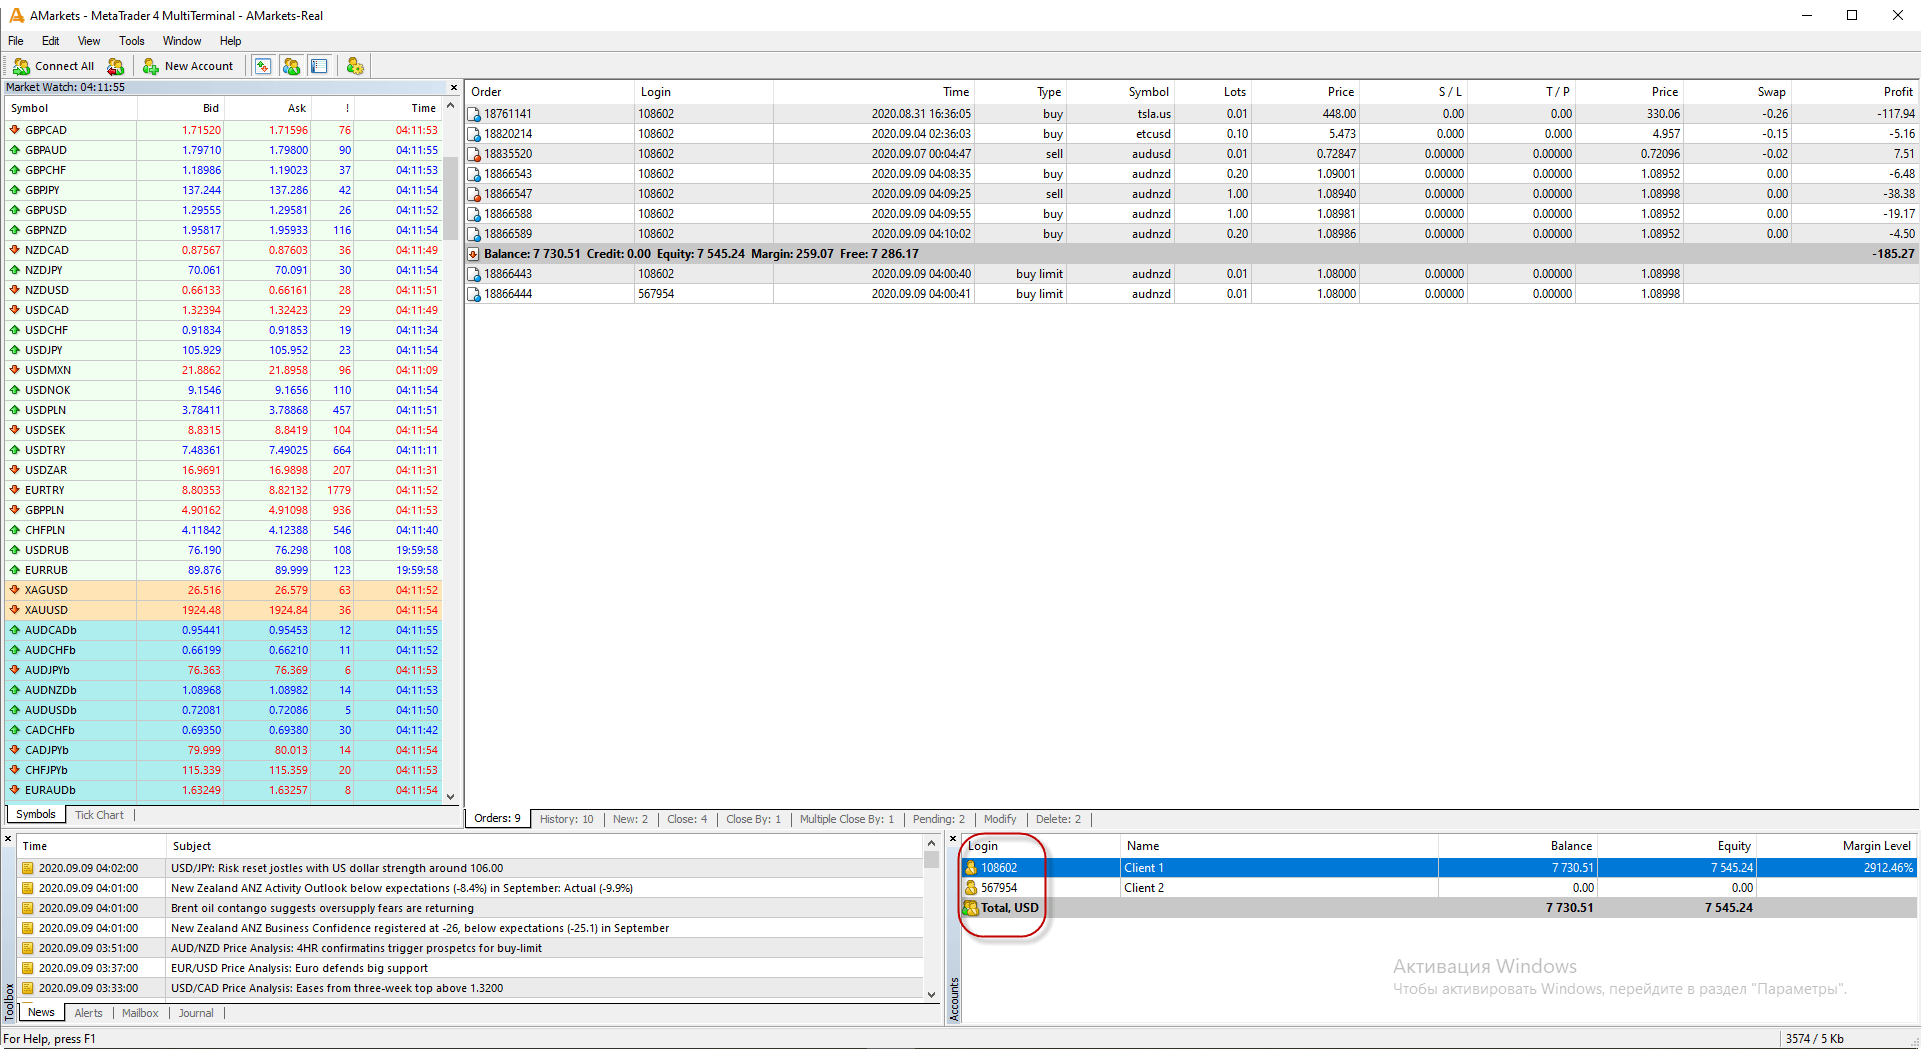Switch to the Tick Chart tab
This screenshot has width=1921, height=1049.
[99, 815]
